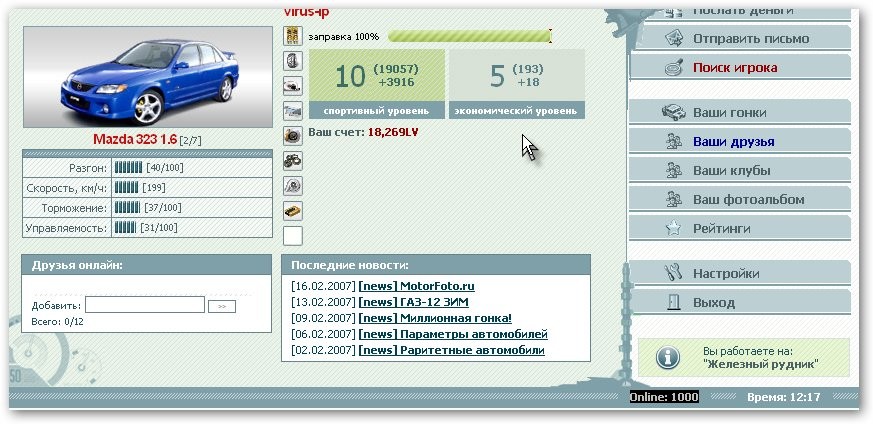Click the Добавить friend name input field
This screenshot has width=873, height=424.
pyautogui.click(x=145, y=305)
